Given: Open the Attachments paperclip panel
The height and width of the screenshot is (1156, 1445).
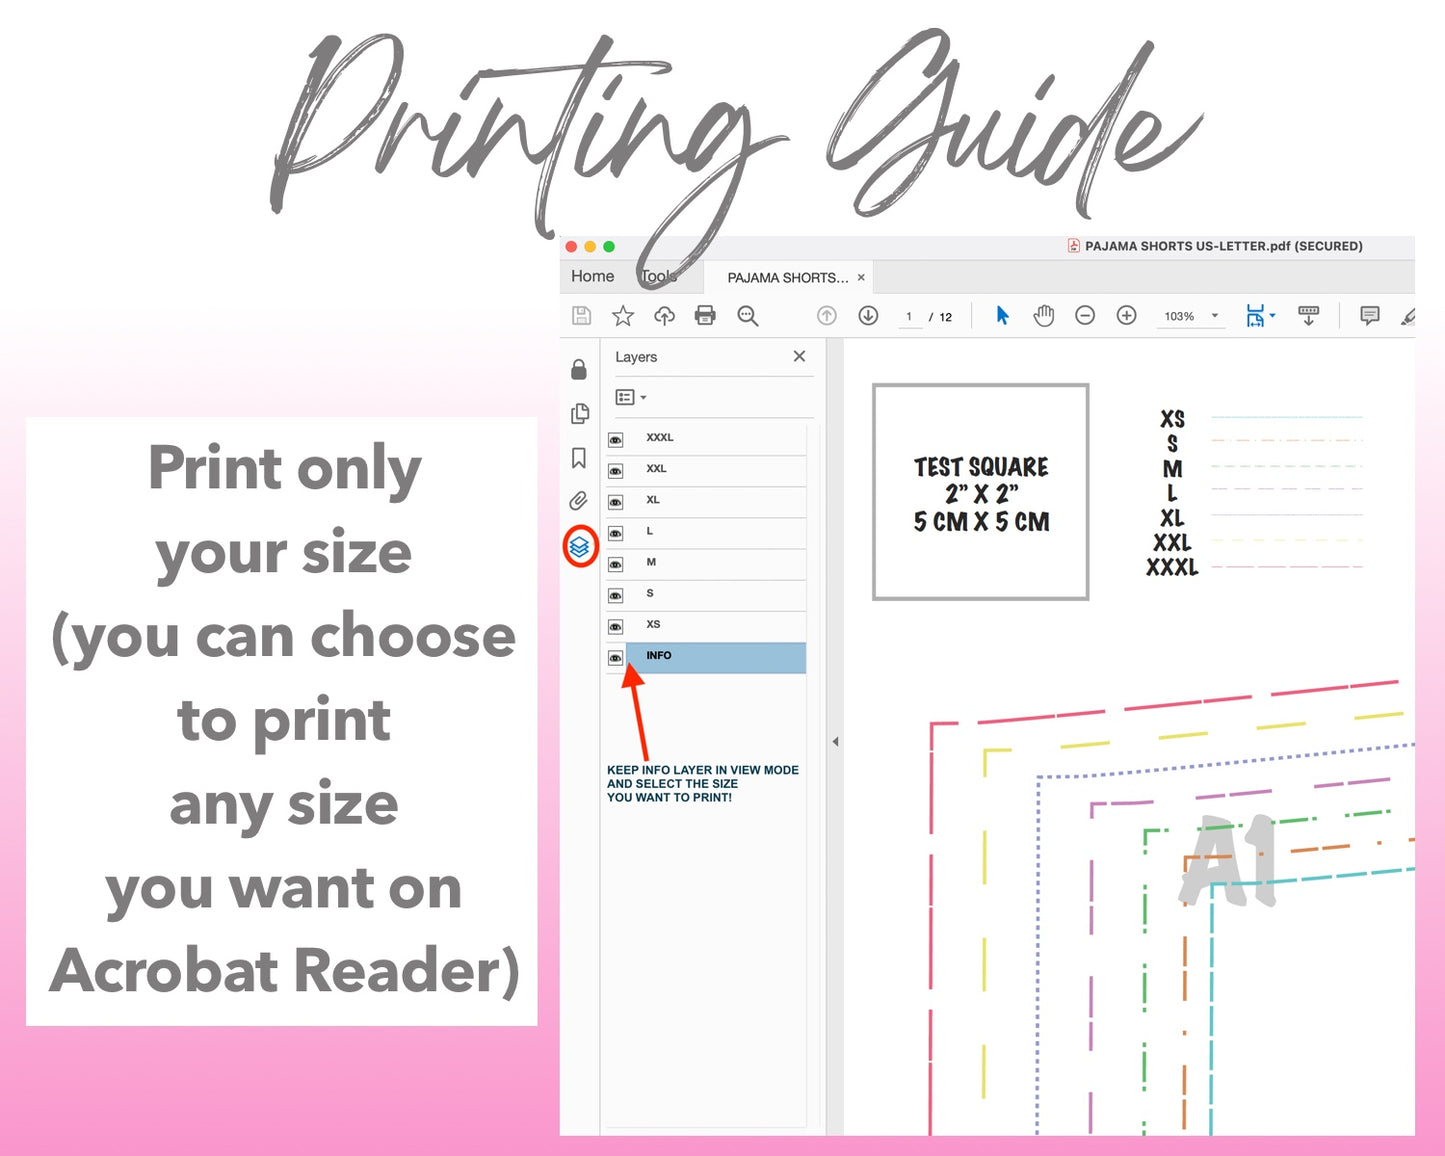Looking at the screenshot, I should point(579,501).
